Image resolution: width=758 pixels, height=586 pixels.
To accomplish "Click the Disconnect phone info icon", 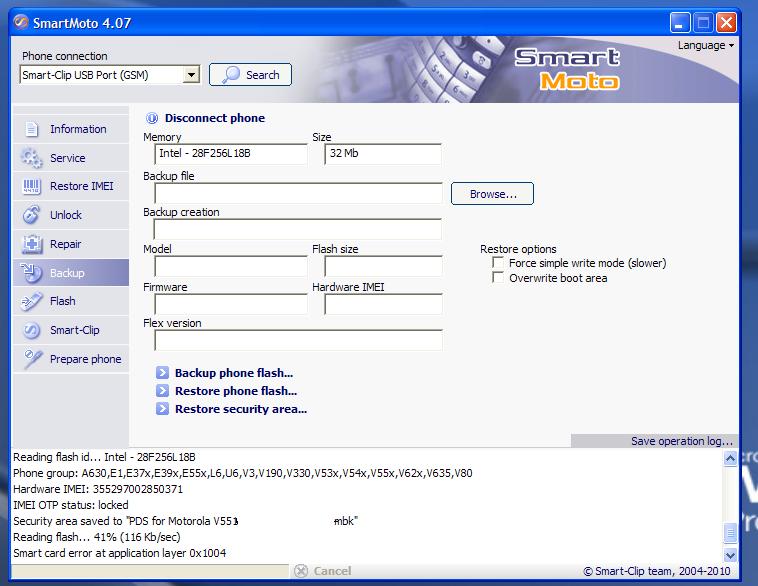I will point(152,118).
